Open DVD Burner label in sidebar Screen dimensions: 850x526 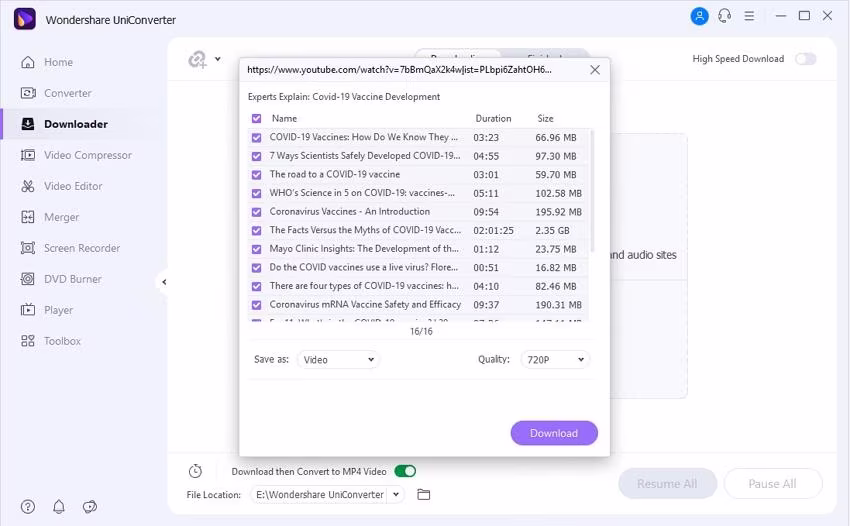coord(73,279)
